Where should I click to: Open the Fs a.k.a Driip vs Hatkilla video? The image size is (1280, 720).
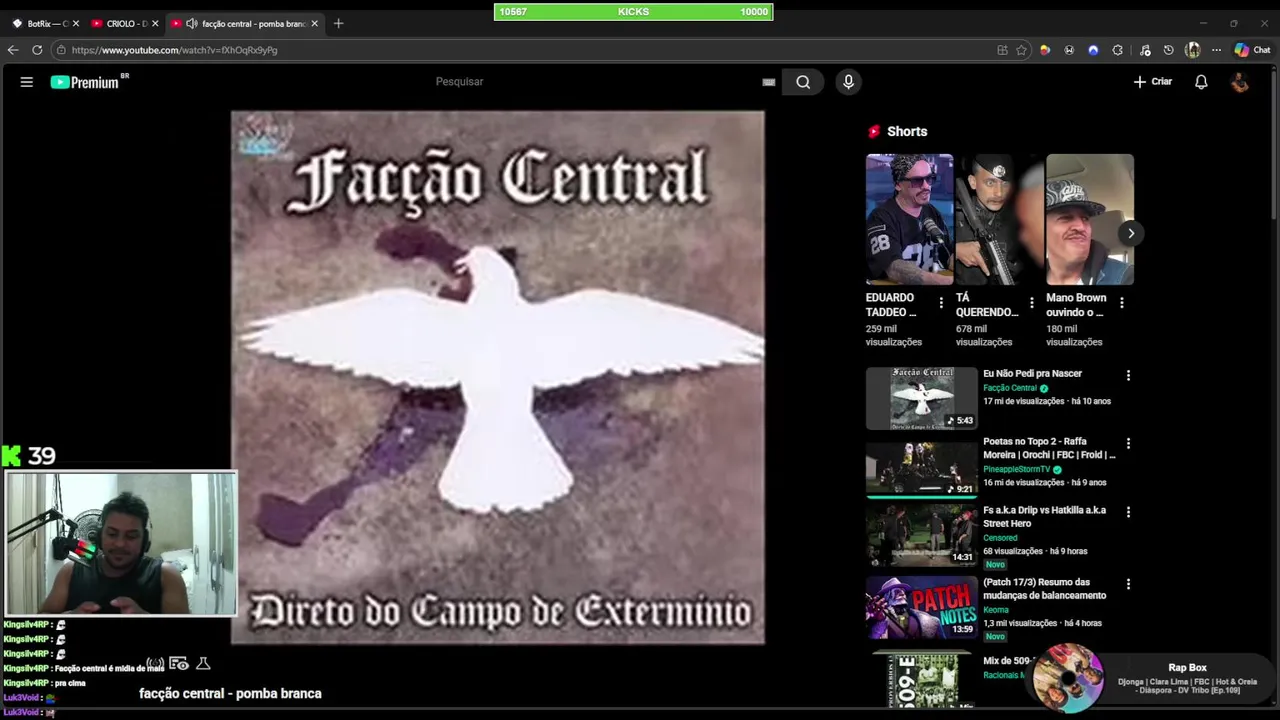[x=1044, y=517]
